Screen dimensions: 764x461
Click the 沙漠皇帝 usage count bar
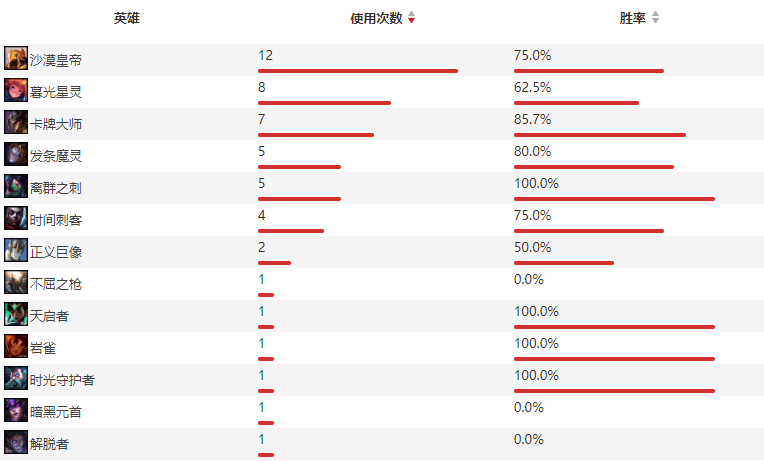(358, 71)
